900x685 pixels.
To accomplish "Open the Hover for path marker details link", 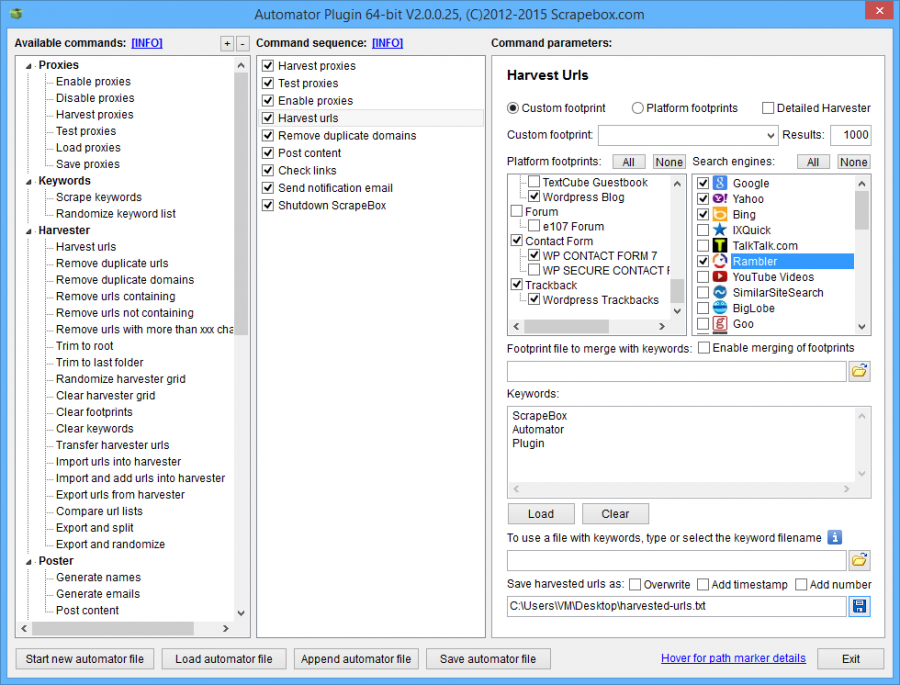I will [733, 658].
